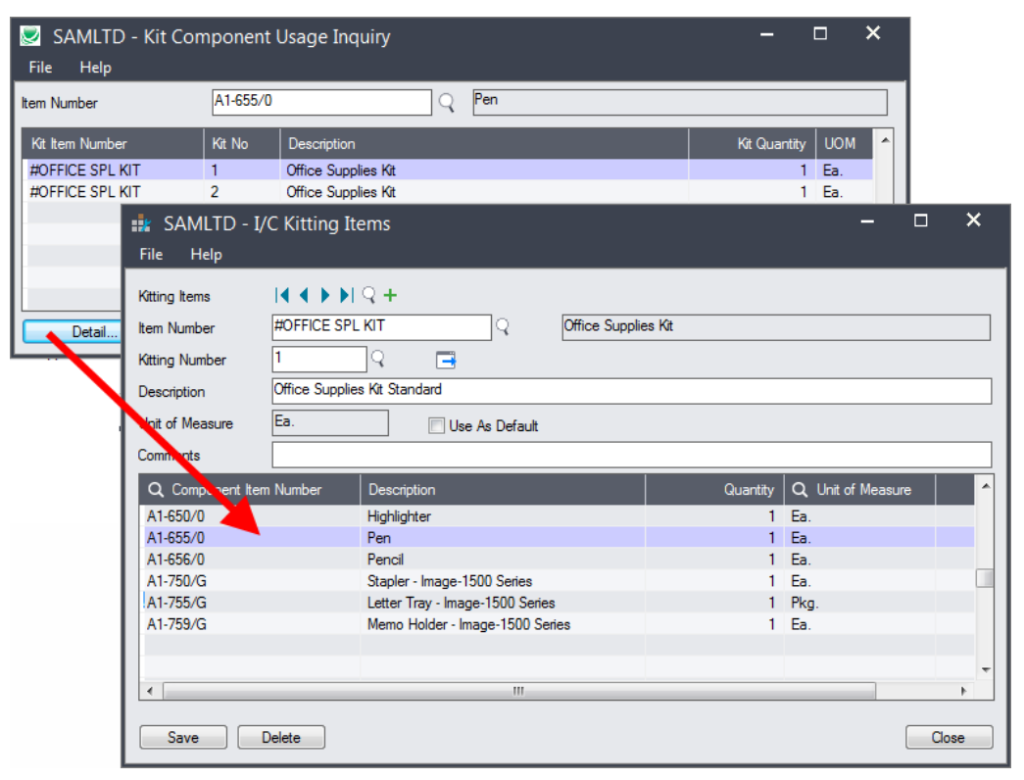Click magnifier in Component Item Number header
Image resolution: width=1024 pixels, height=780 pixels.
[x=155, y=490]
